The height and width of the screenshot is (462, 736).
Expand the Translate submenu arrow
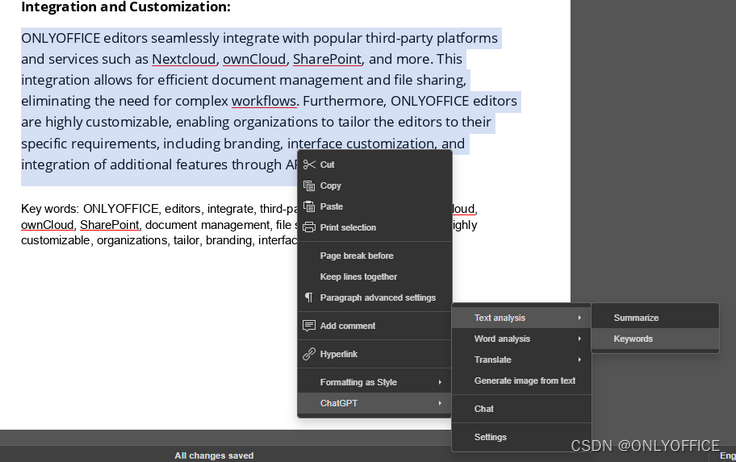point(580,360)
